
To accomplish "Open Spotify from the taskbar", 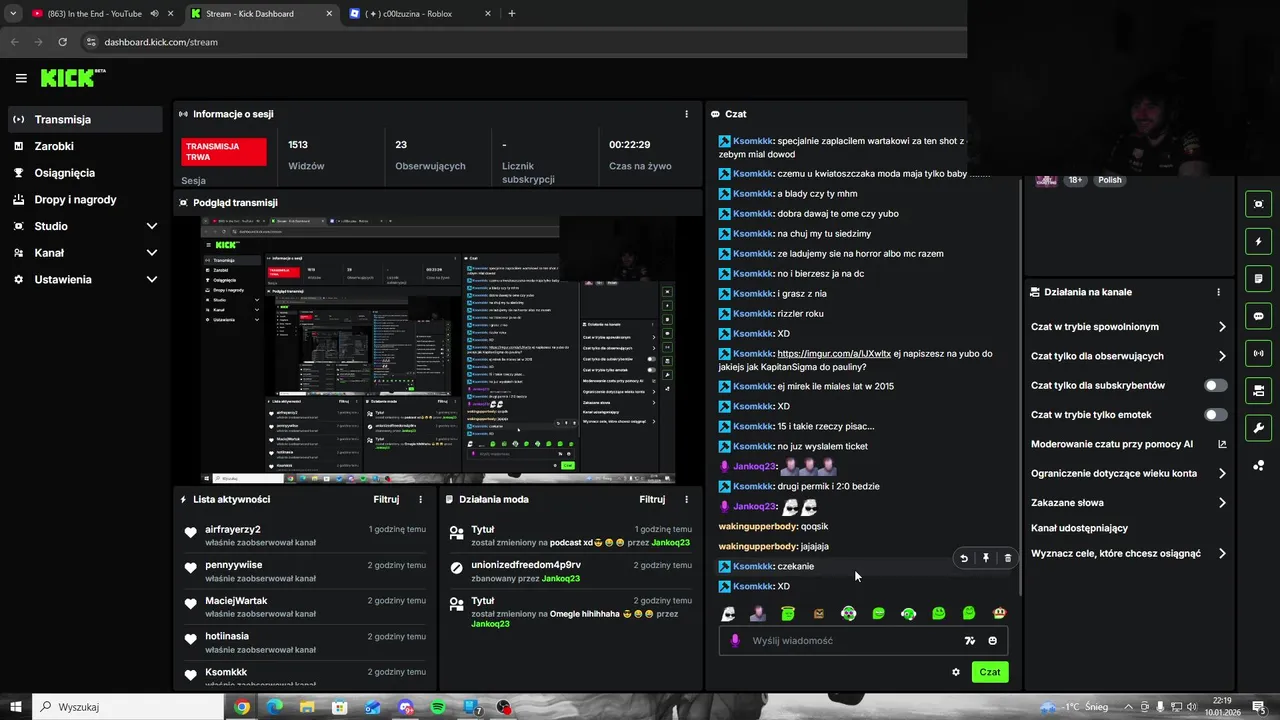I will click(438, 707).
